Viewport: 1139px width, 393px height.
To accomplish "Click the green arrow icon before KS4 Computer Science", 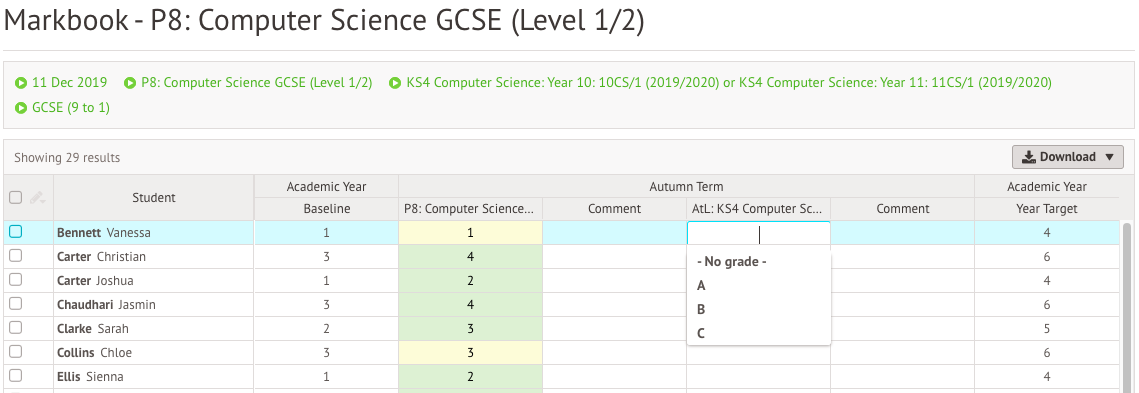I will tap(395, 83).
